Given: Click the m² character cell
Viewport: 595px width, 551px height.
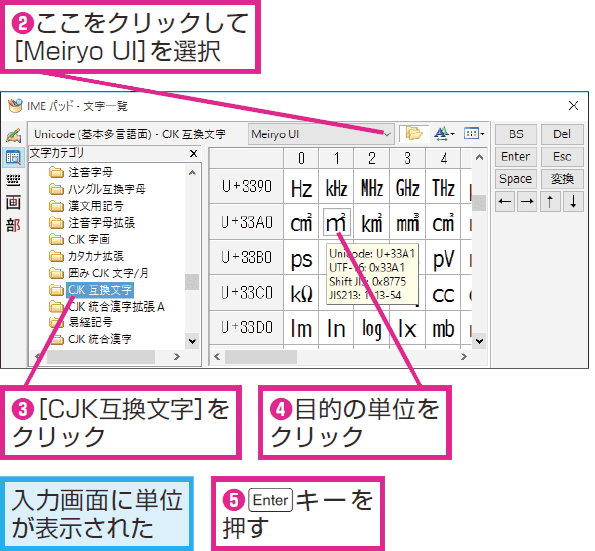Looking at the screenshot, I should [336, 222].
